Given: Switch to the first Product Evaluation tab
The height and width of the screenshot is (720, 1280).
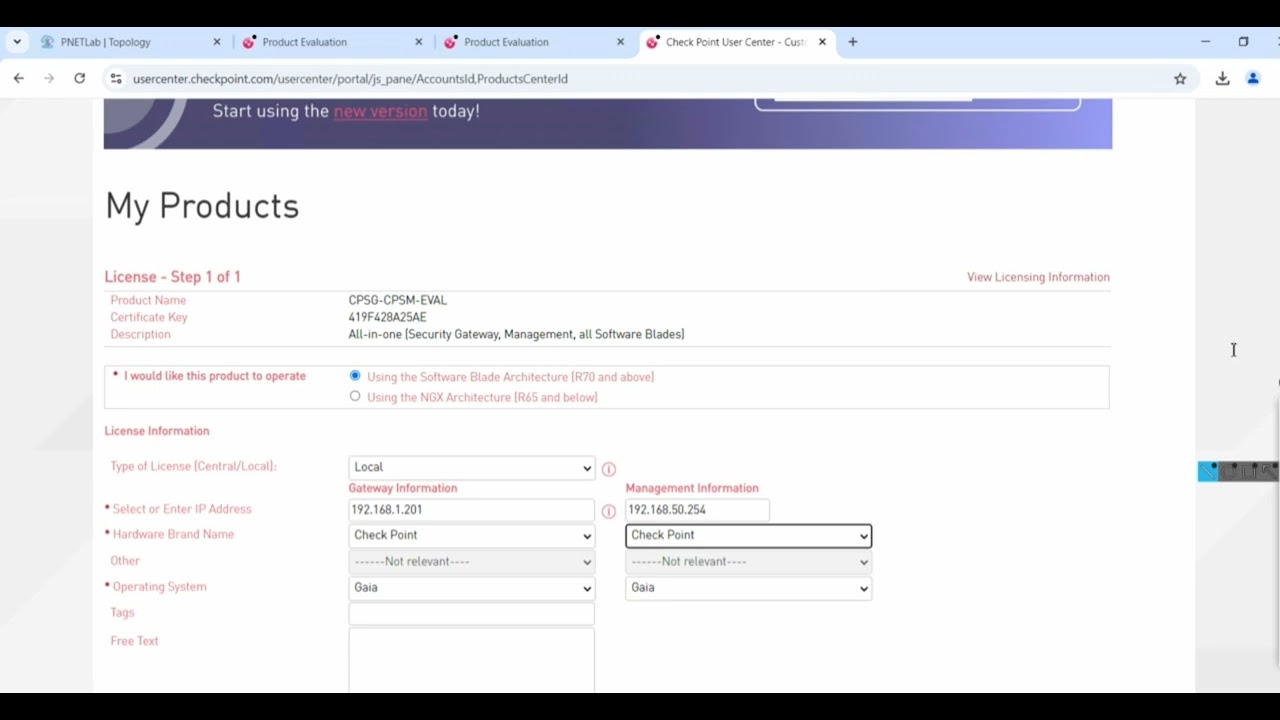Looking at the screenshot, I should click(x=333, y=42).
